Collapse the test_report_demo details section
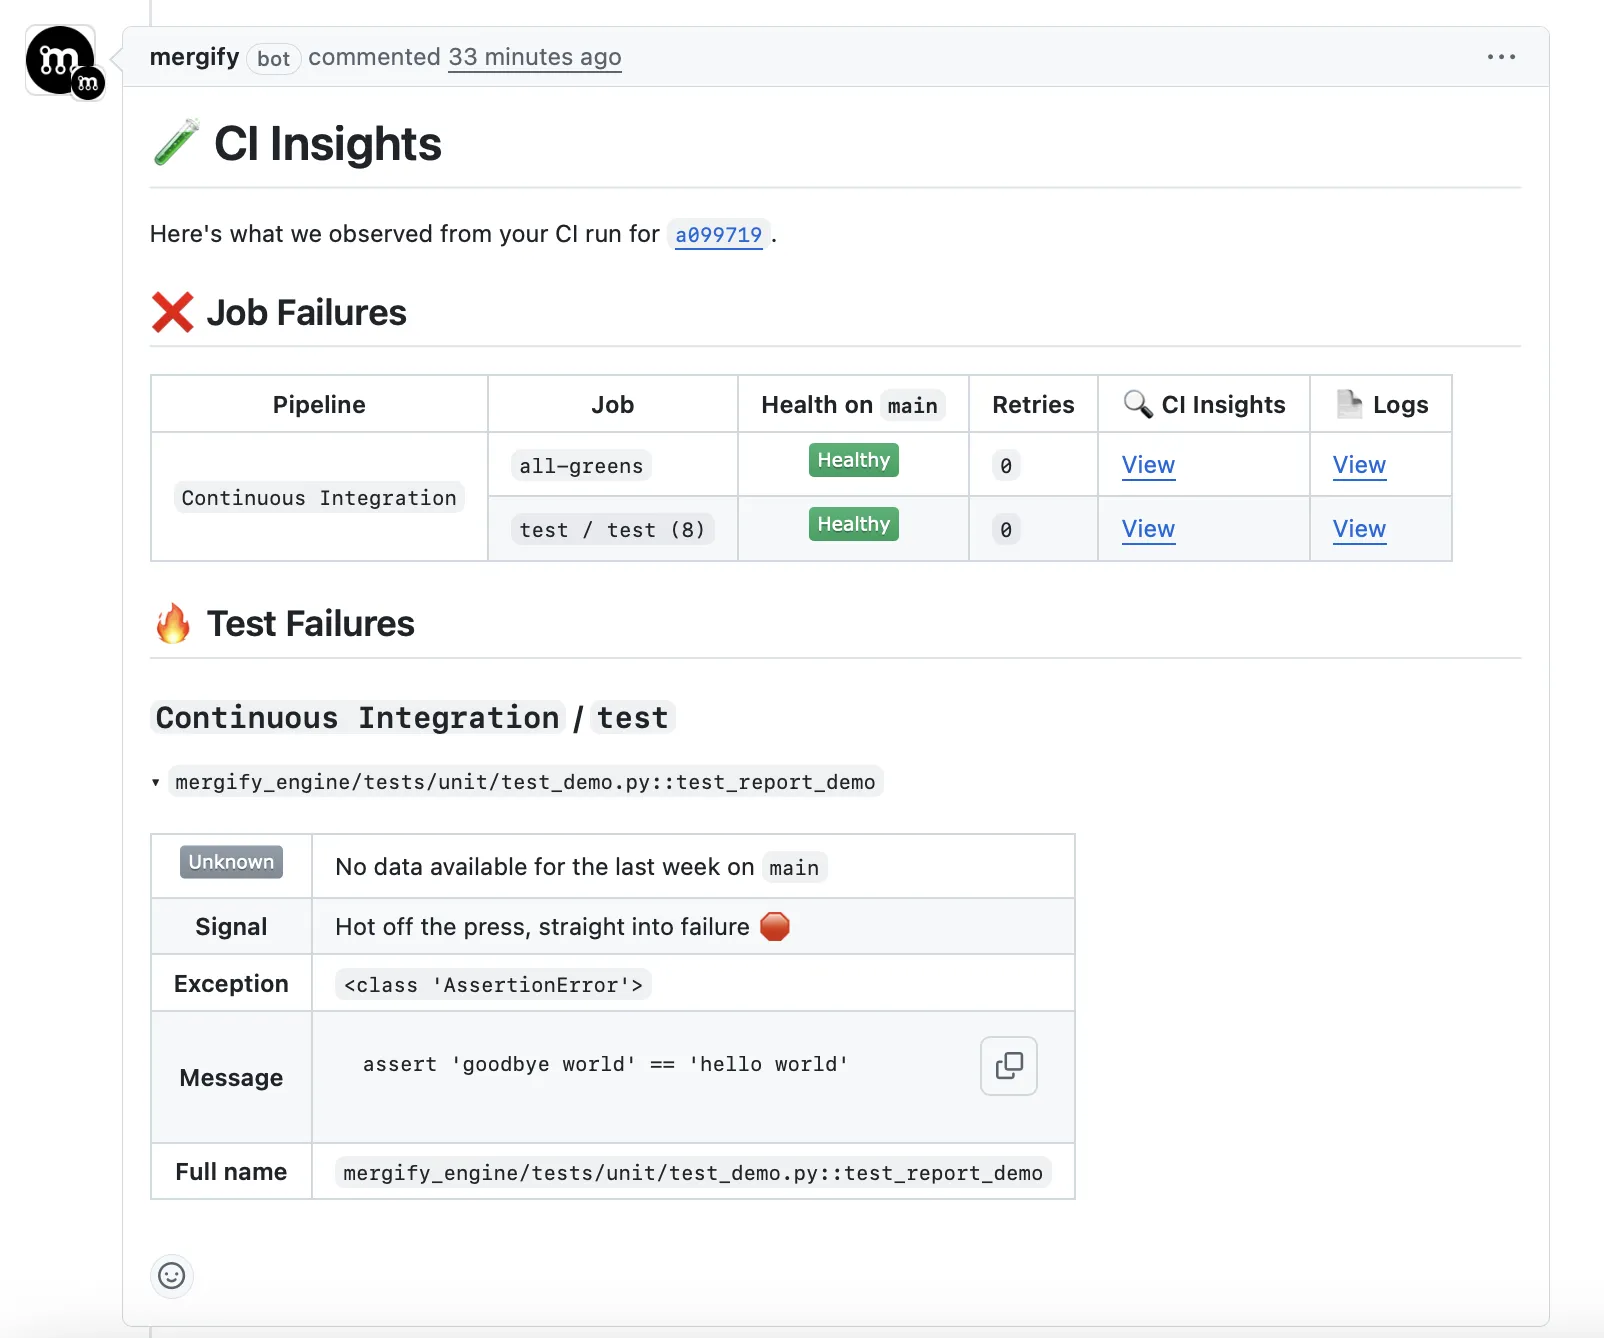The image size is (1604, 1338). (156, 782)
